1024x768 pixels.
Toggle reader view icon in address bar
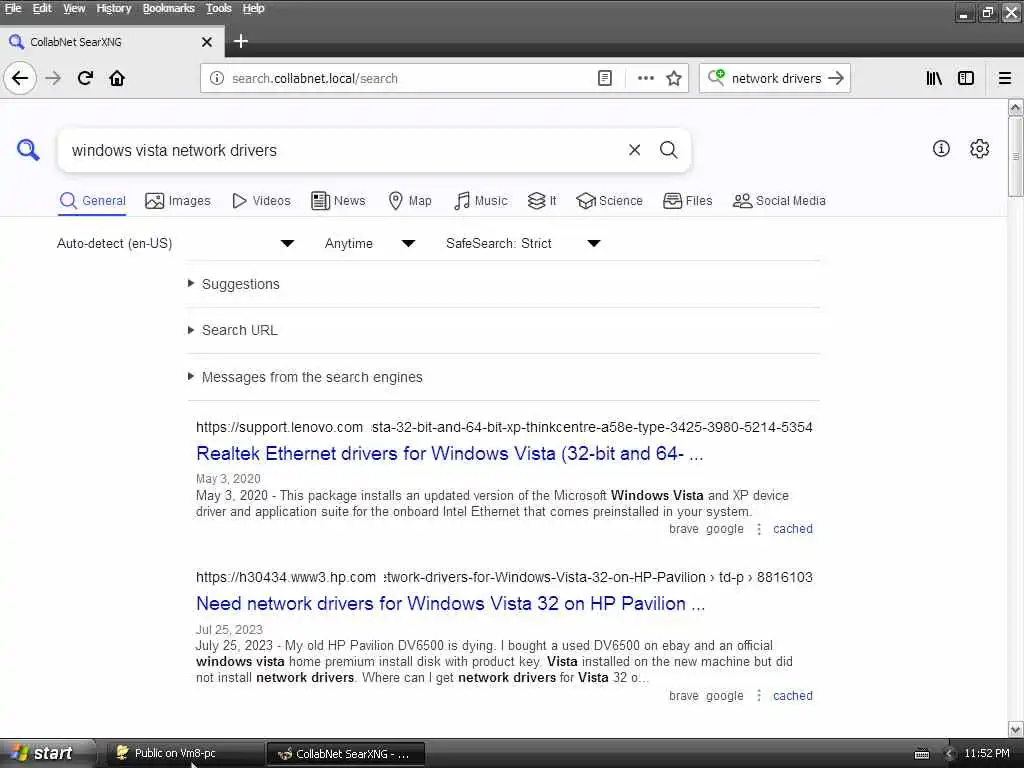605,78
